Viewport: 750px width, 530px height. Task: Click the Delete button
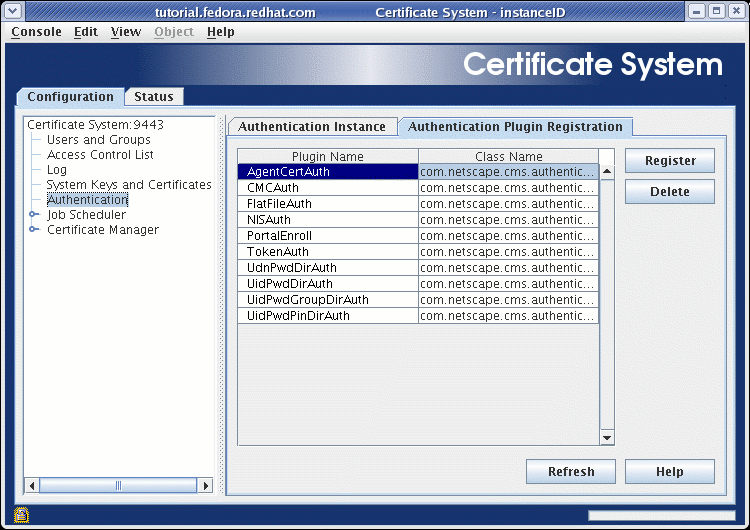[670, 192]
